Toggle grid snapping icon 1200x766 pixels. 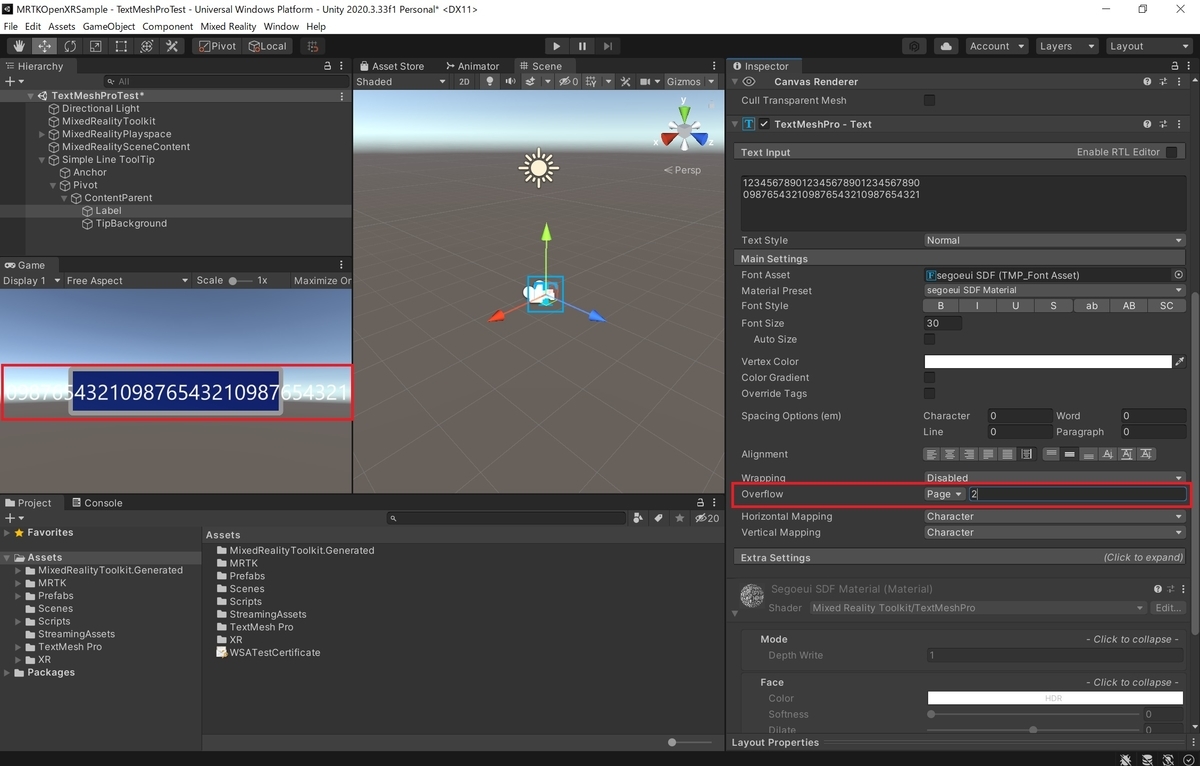(x=312, y=46)
